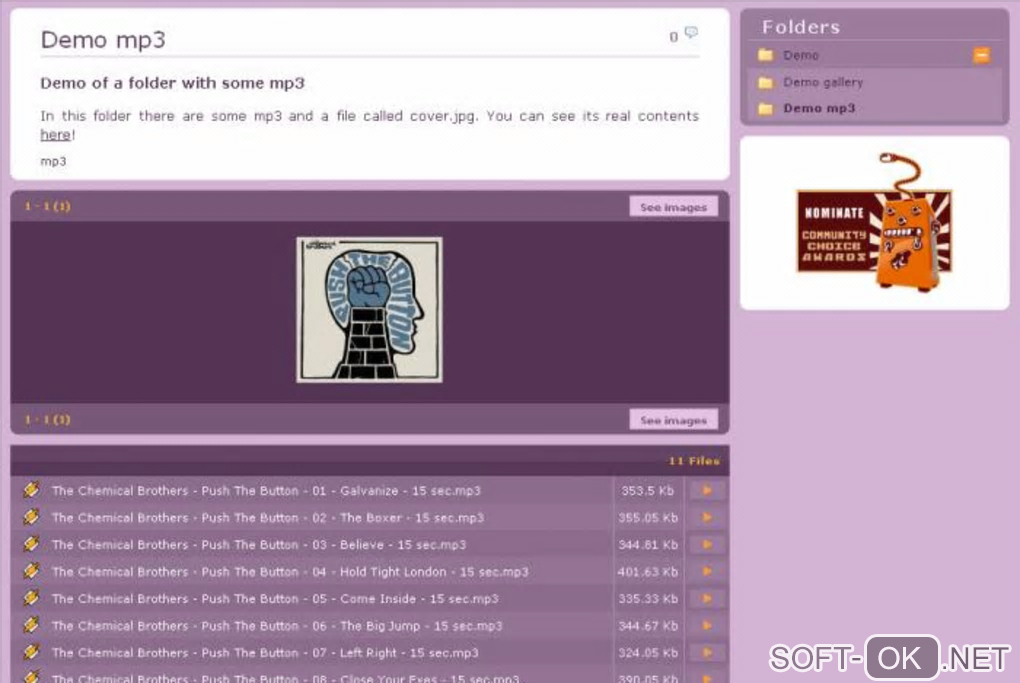This screenshot has height=683, width=1020.
Task: Open file '01 - Galvanize - 15 sec.mp3'
Action: point(266,490)
